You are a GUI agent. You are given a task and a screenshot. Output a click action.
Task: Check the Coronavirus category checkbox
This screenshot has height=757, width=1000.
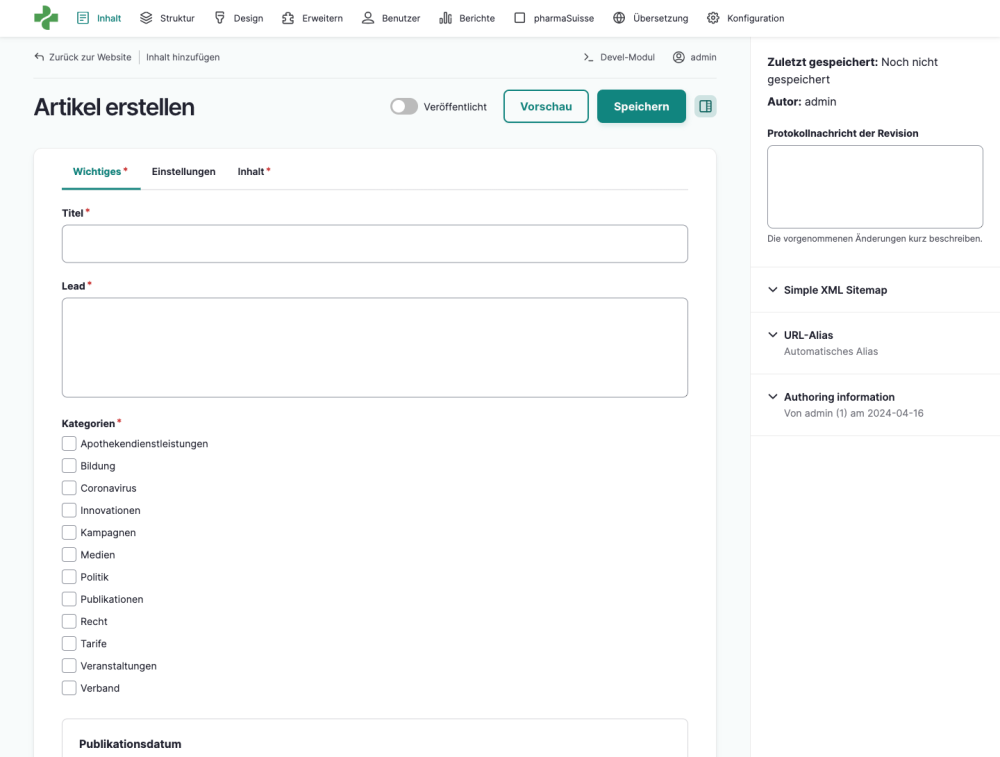[x=69, y=488]
